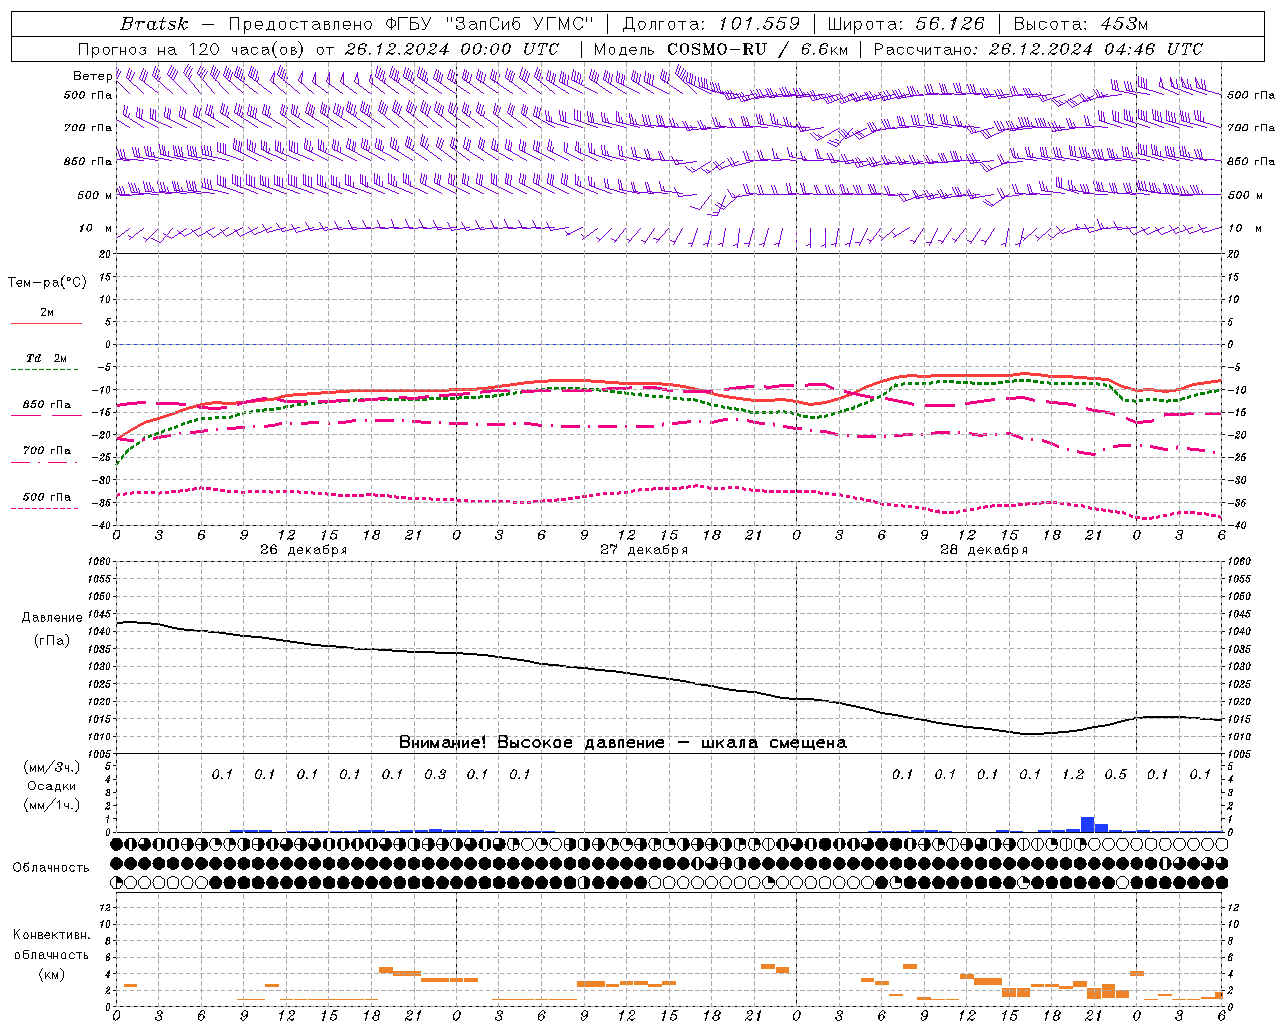
Task: Click the Тем-ра(°C) axis title
Action: (x=47, y=283)
